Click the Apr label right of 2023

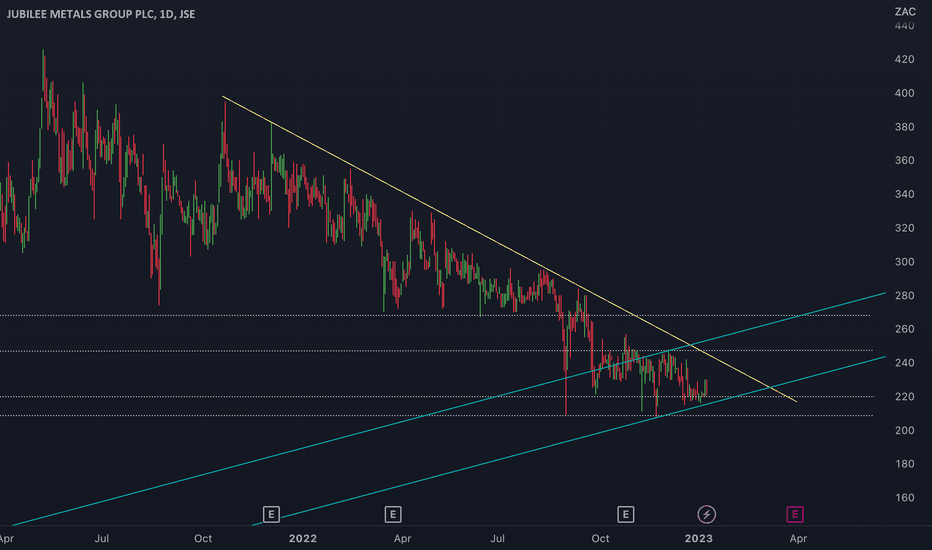coord(798,539)
